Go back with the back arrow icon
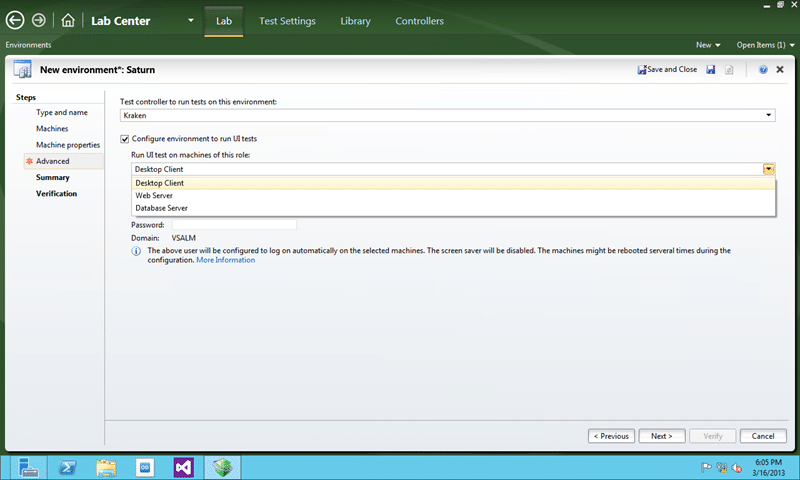Screen dimensions: 800x480 pyautogui.click(x=15, y=20)
